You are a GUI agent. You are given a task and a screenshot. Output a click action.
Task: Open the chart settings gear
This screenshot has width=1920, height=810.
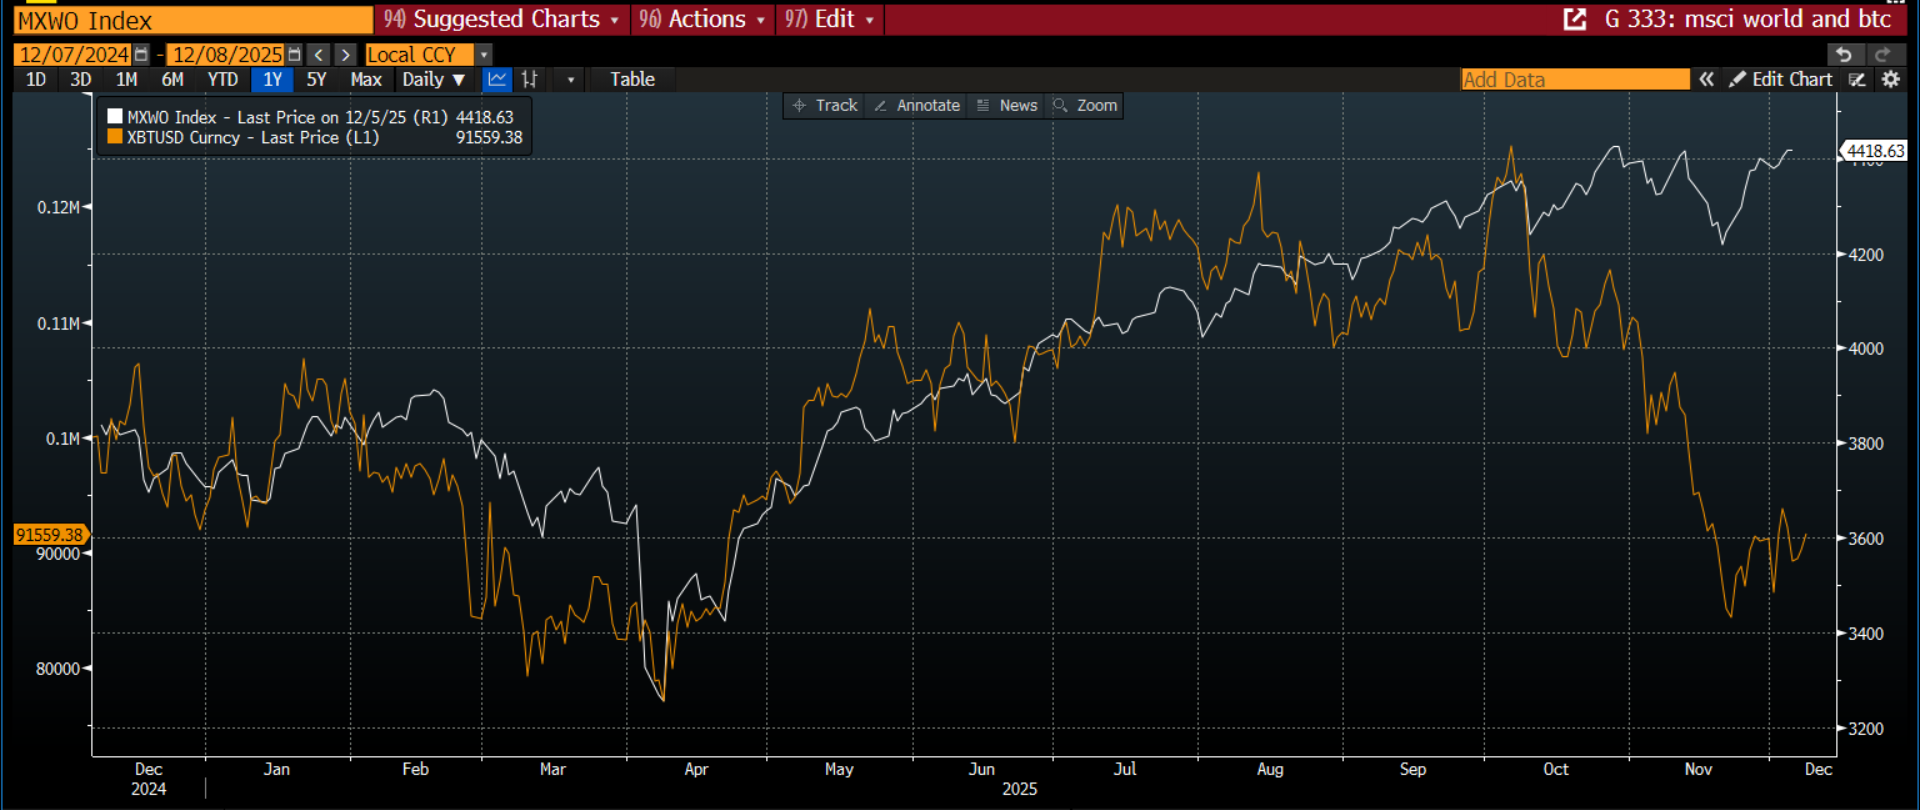pyautogui.click(x=1890, y=80)
